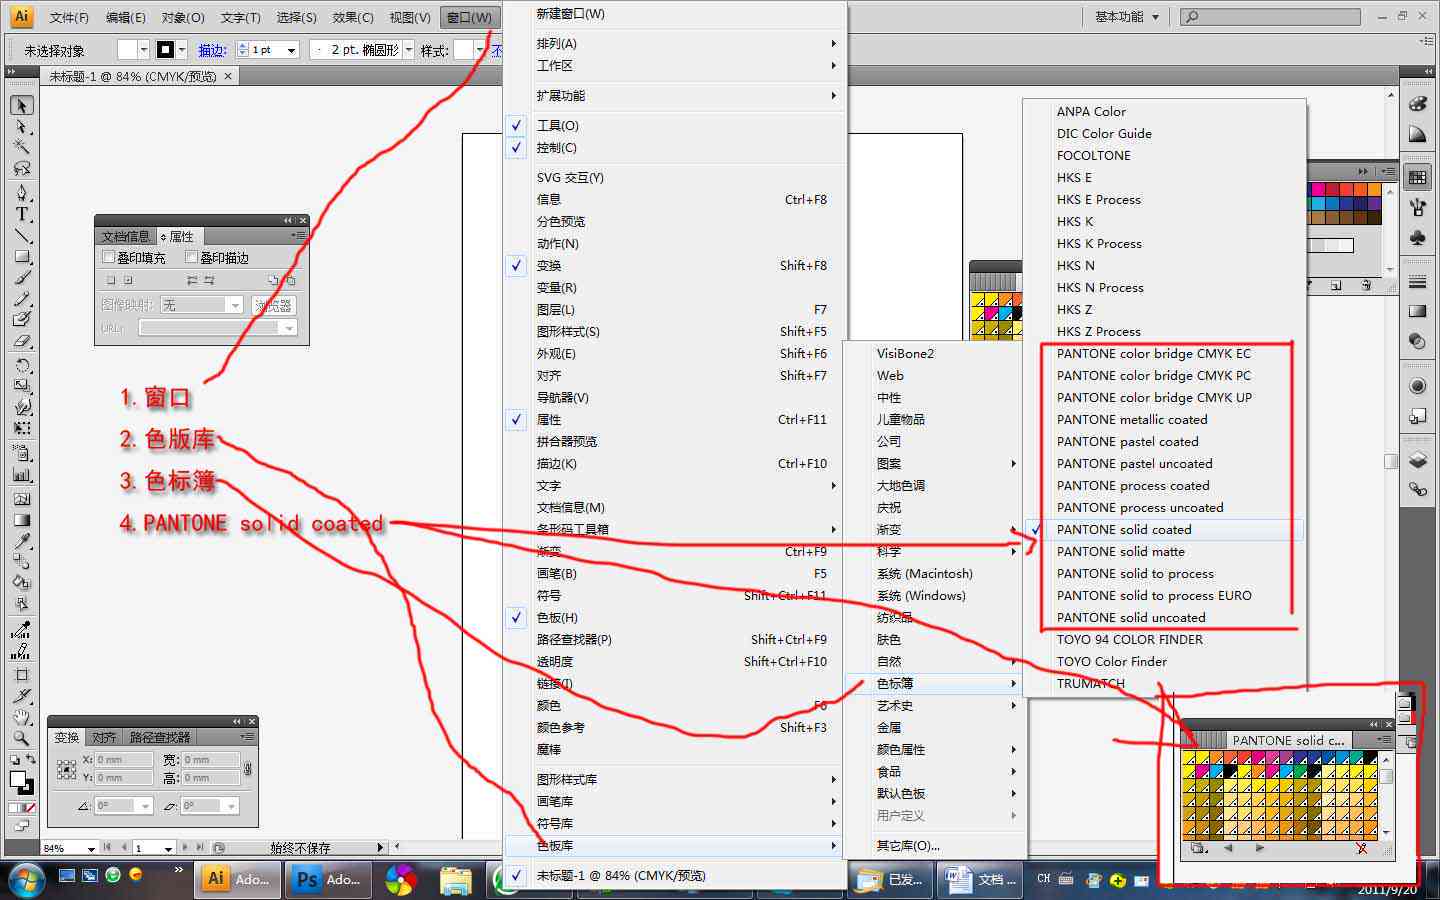Toggle the checked 属性 panel item

click(674, 419)
